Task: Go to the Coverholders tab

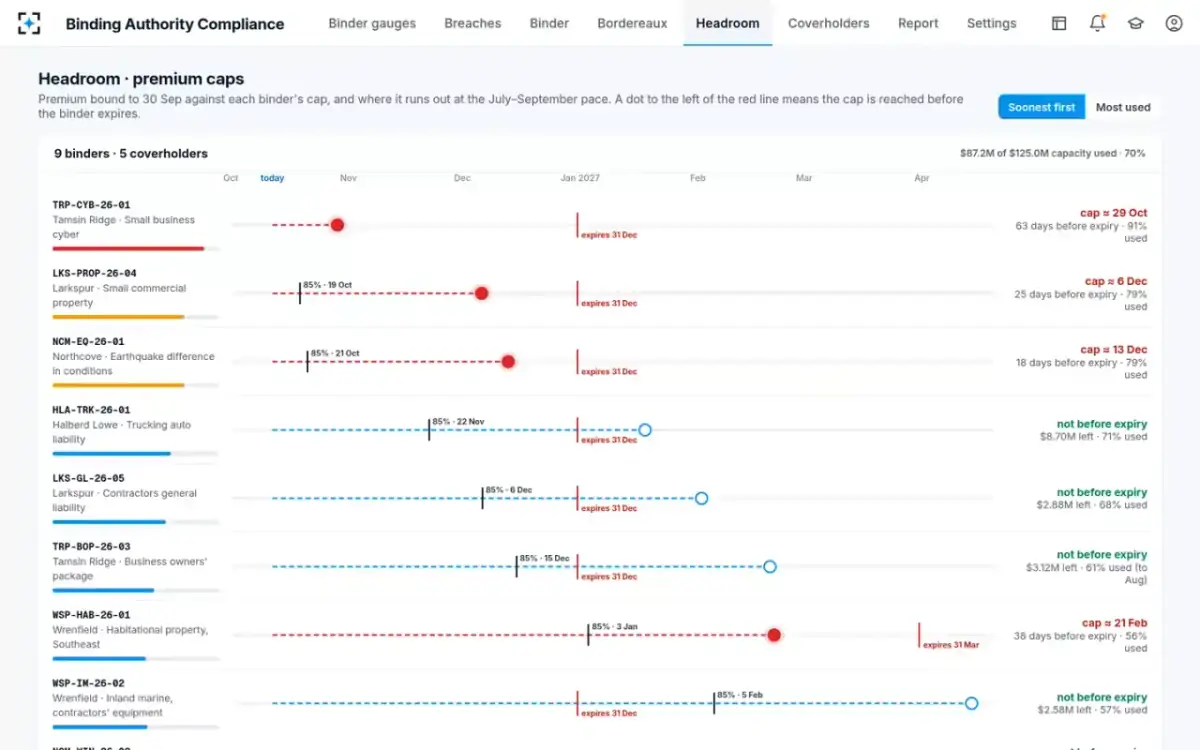Action: point(829,23)
